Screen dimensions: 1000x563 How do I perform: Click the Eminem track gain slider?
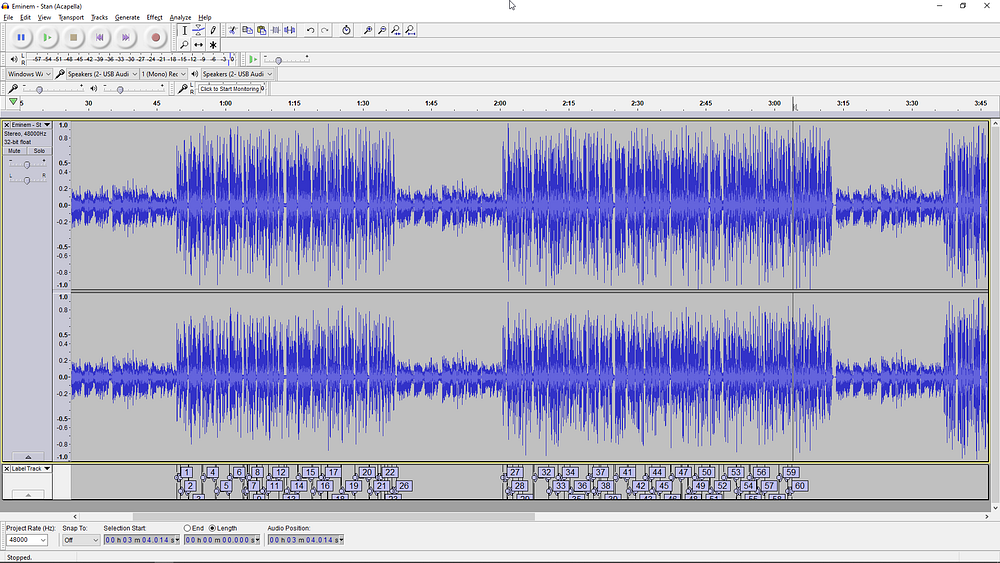(27, 164)
